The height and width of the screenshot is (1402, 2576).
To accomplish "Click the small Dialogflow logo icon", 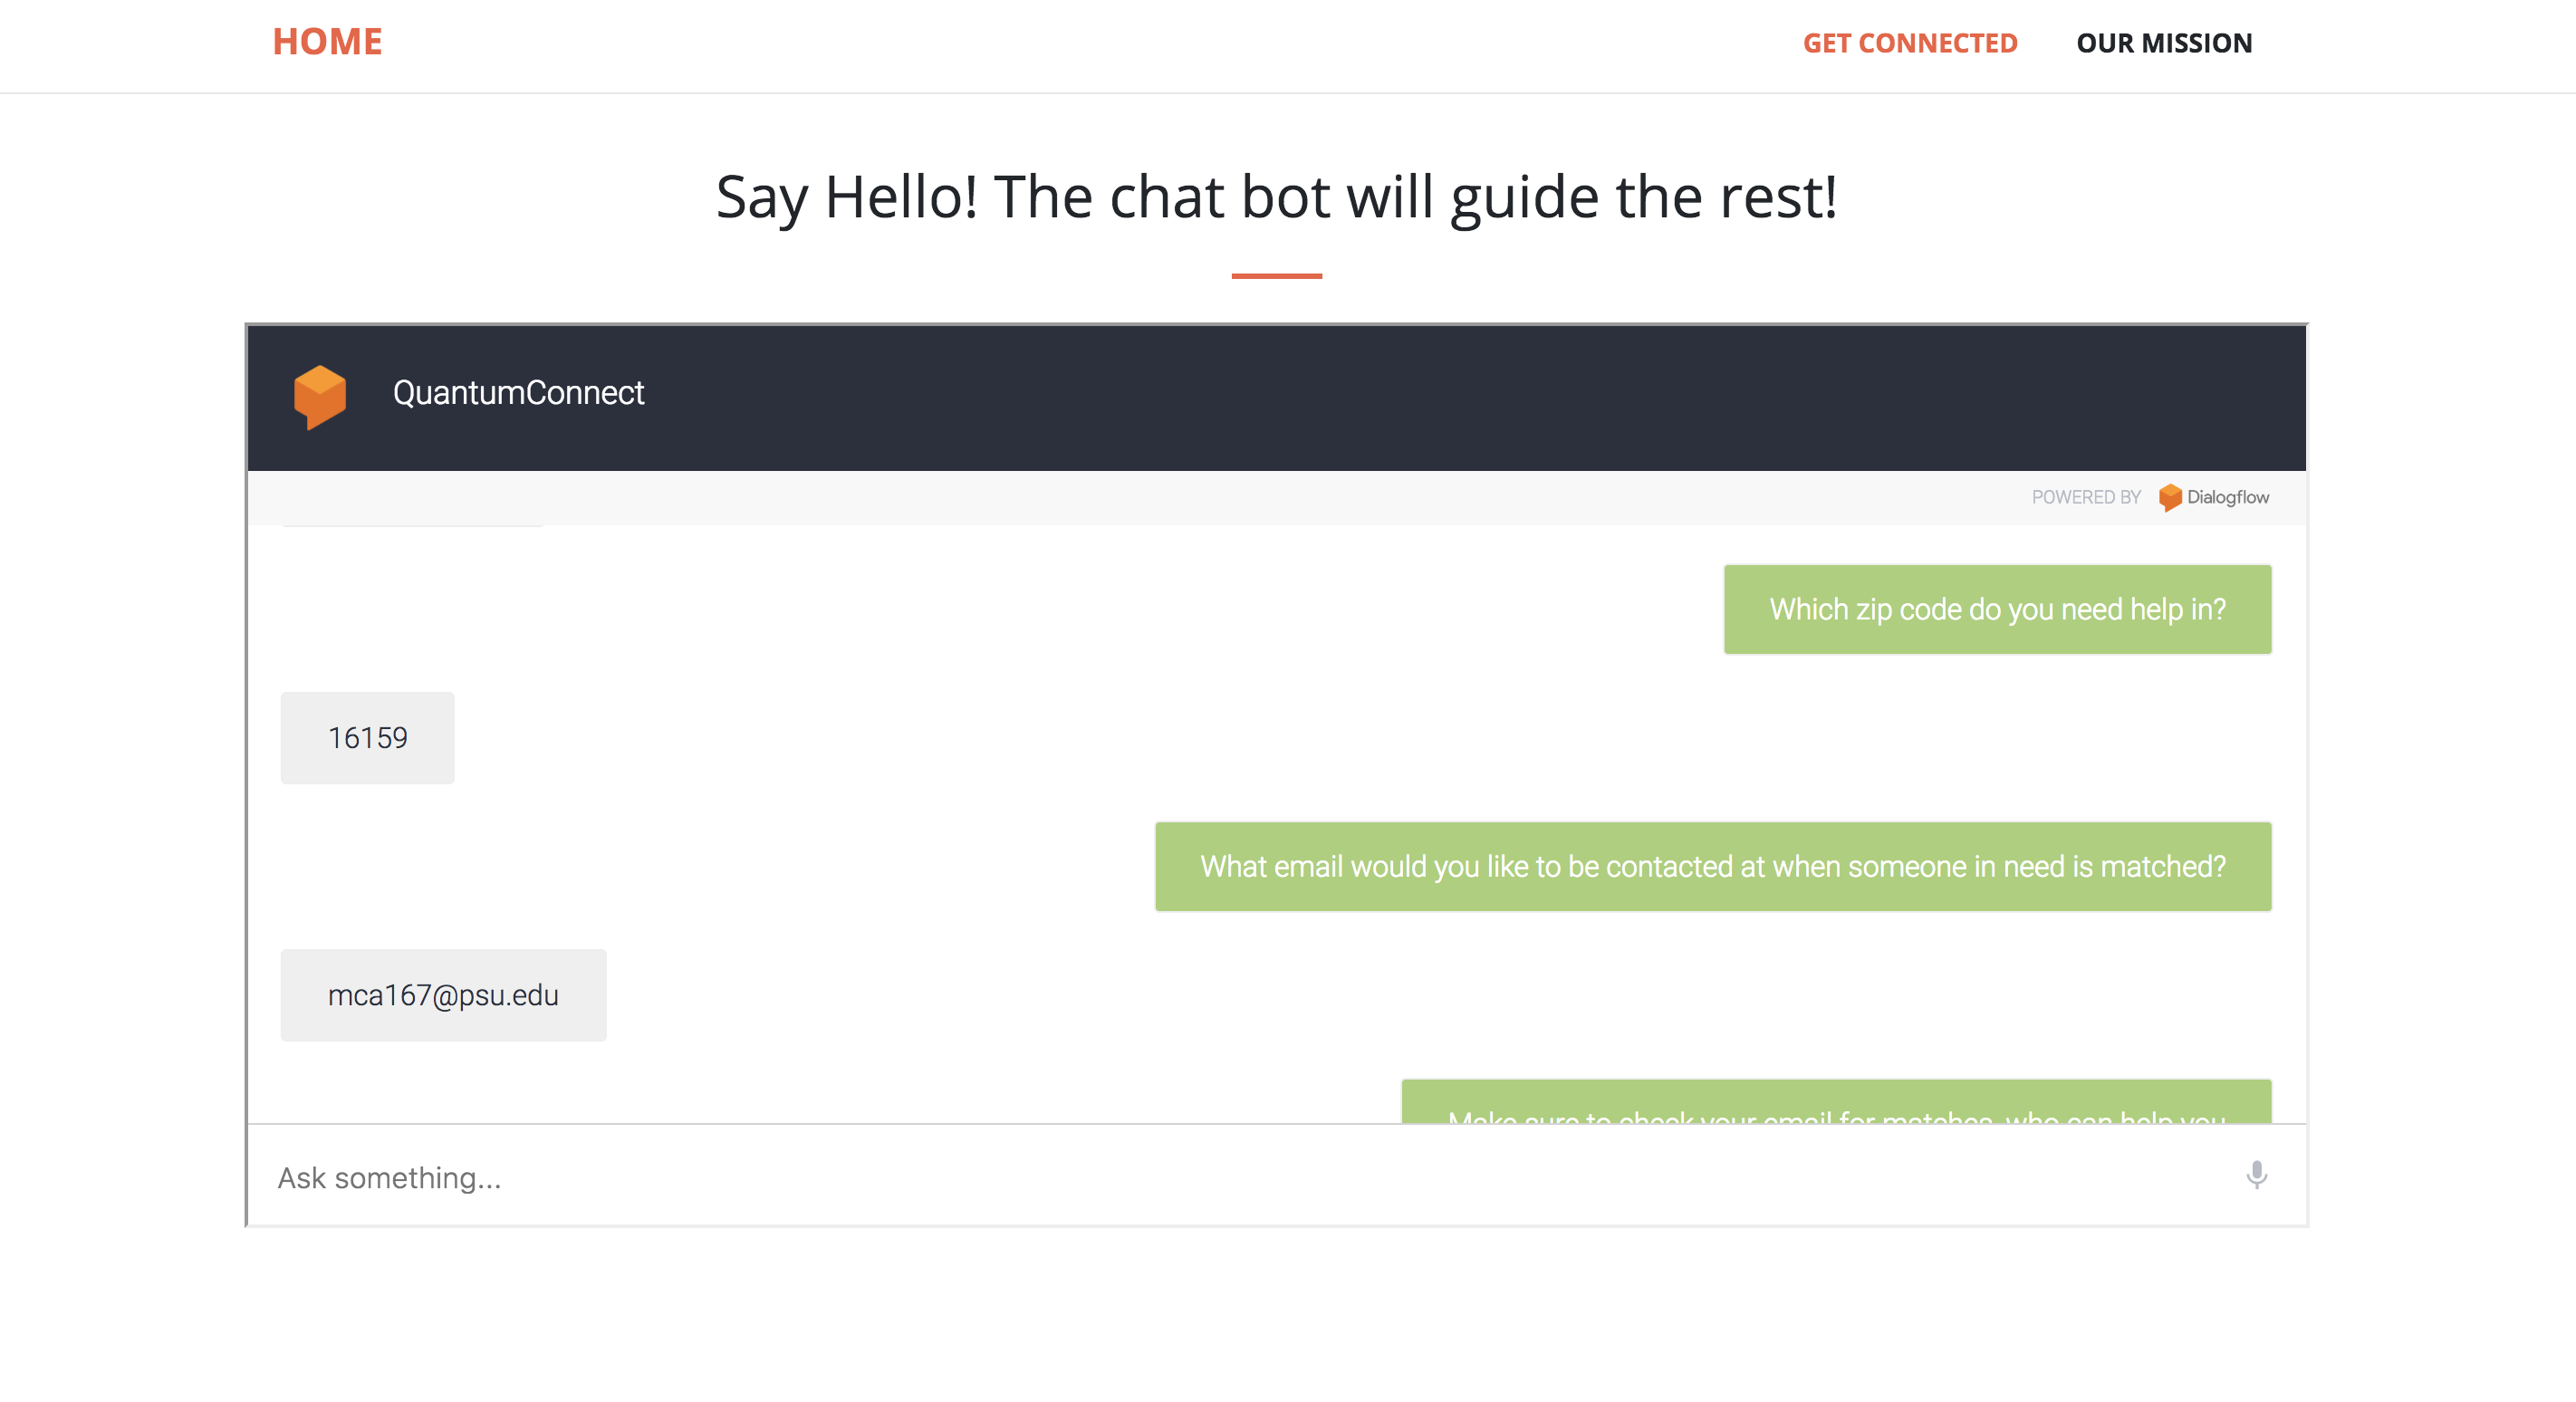I will [x=2169, y=497].
